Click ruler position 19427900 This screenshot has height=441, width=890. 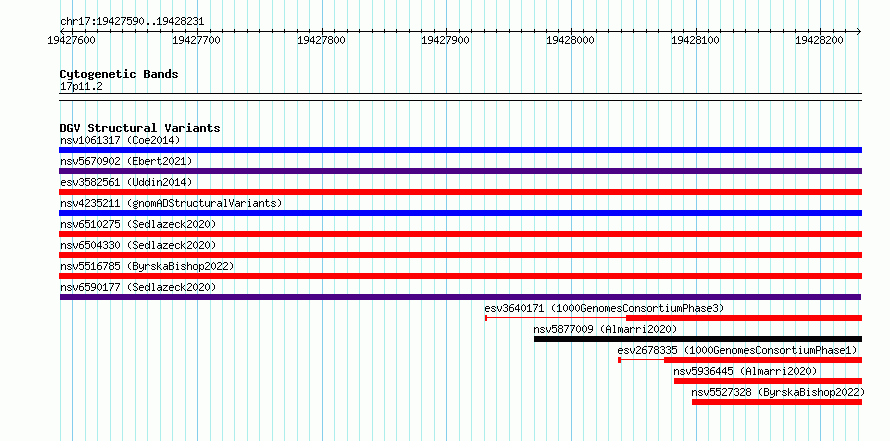pyautogui.click(x=446, y=40)
